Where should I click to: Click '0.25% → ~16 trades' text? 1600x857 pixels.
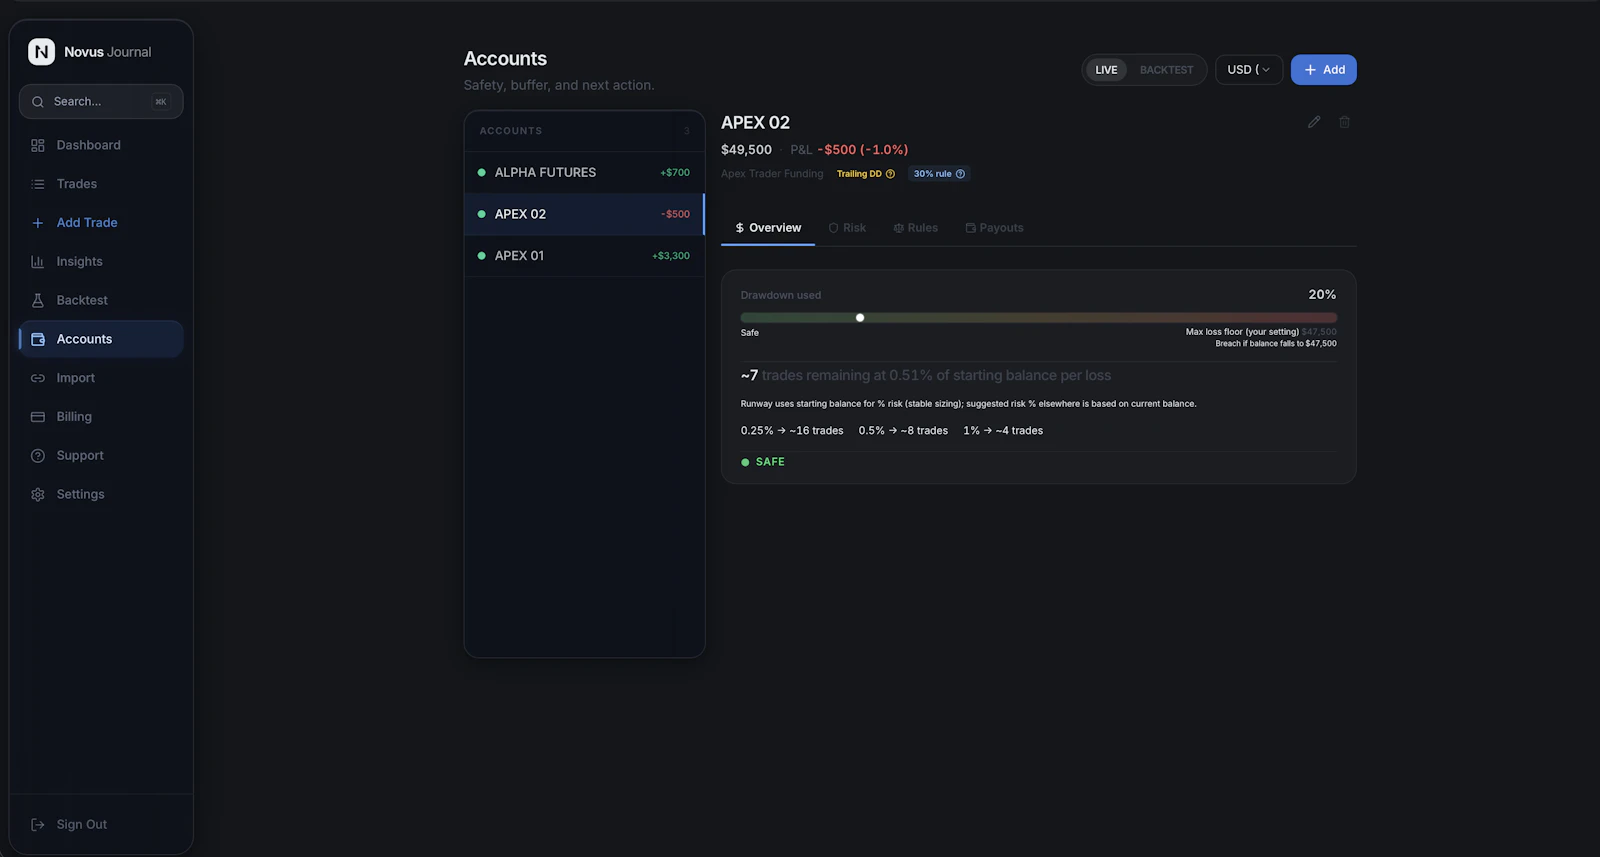[792, 431]
